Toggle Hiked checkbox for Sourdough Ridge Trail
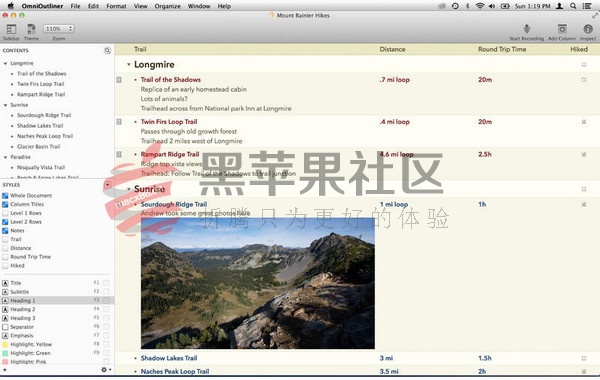600x380 pixels. pyautogui.click(x=584, y=204)
